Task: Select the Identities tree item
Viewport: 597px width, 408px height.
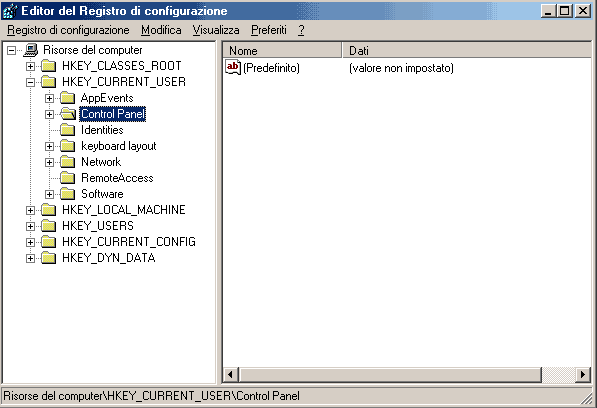Action: click(x=102, y=130)
